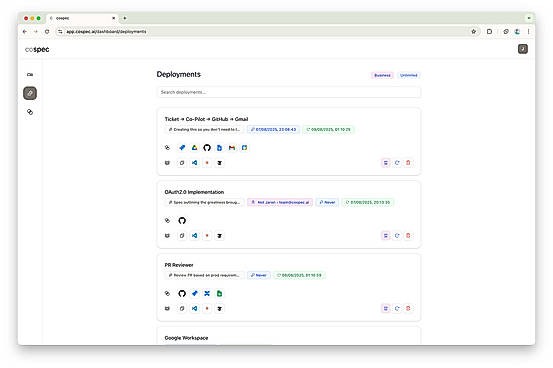The height and width of the screenshot is (368, 553).
Task: Click the Never chip on PR Reviewer card
Action: [259, 275]
